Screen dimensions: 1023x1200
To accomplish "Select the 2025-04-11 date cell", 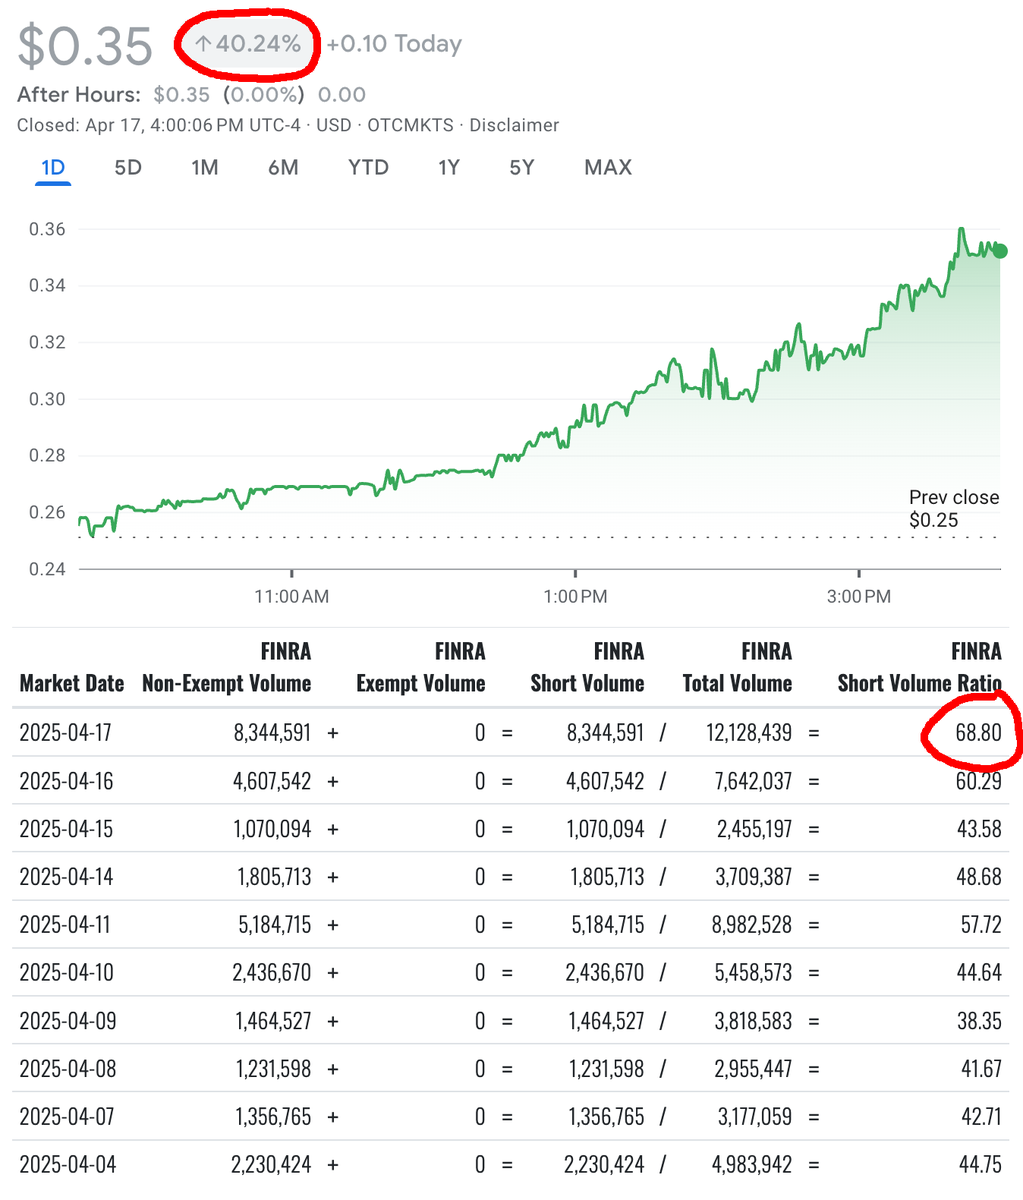I will click(x=66, y=925).
